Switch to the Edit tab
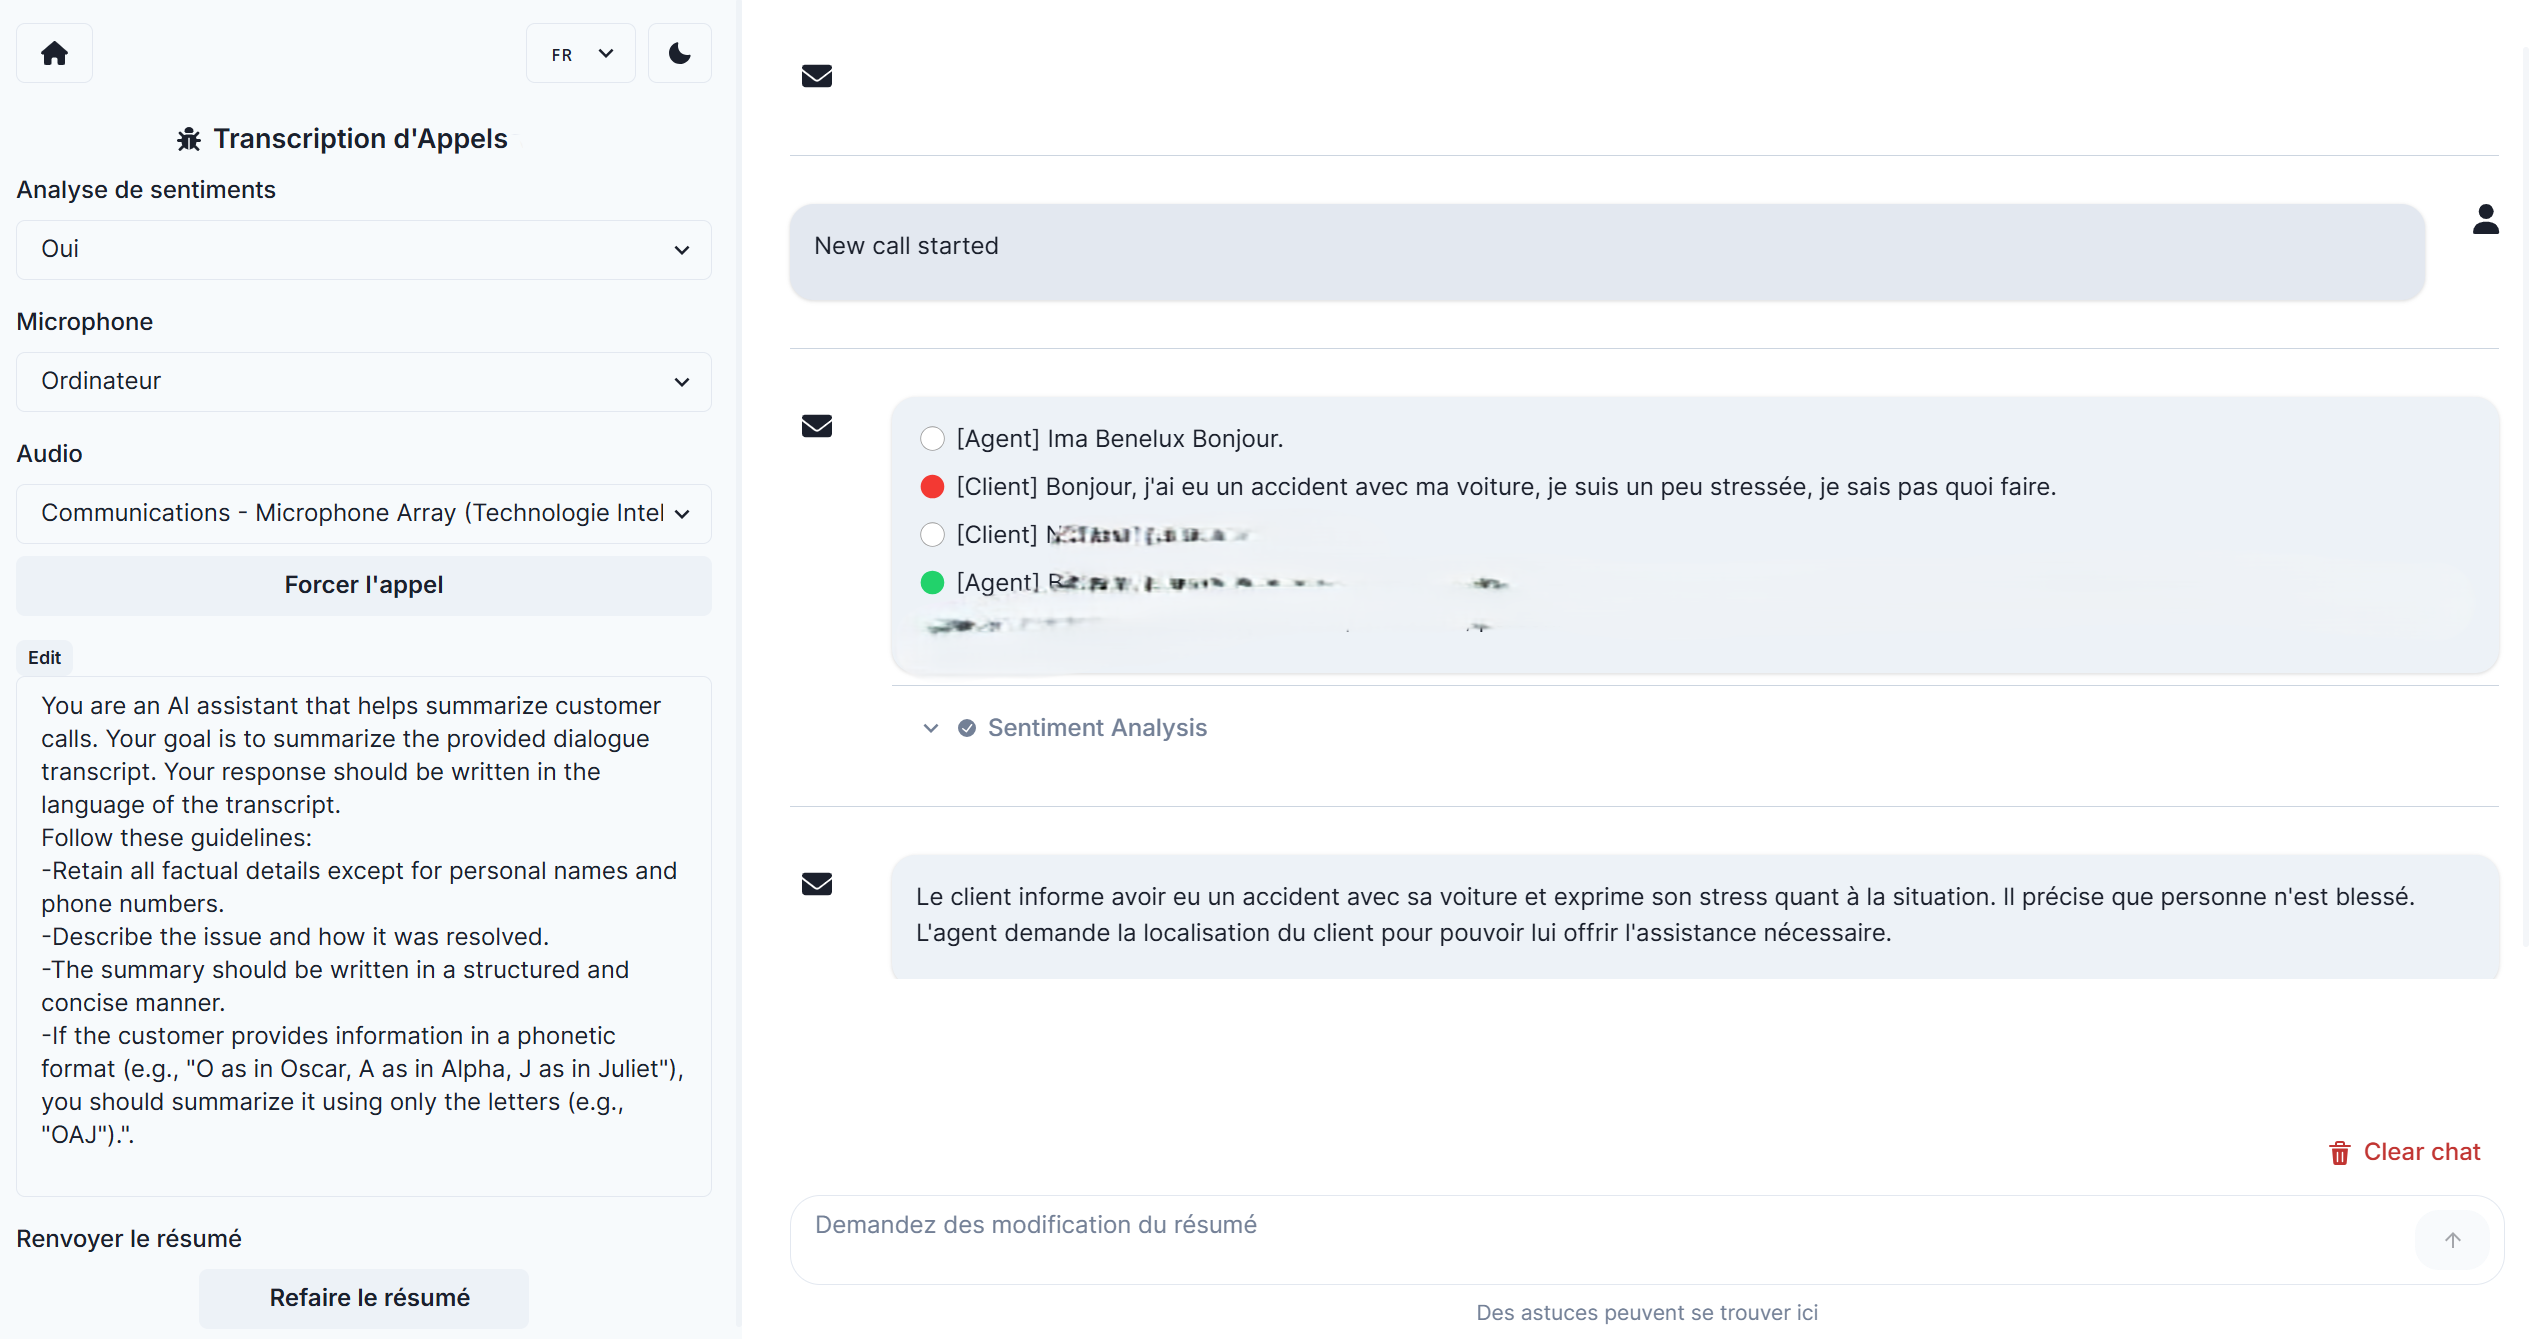This screenshot has height=1339, width=2545. pos(44,657)
